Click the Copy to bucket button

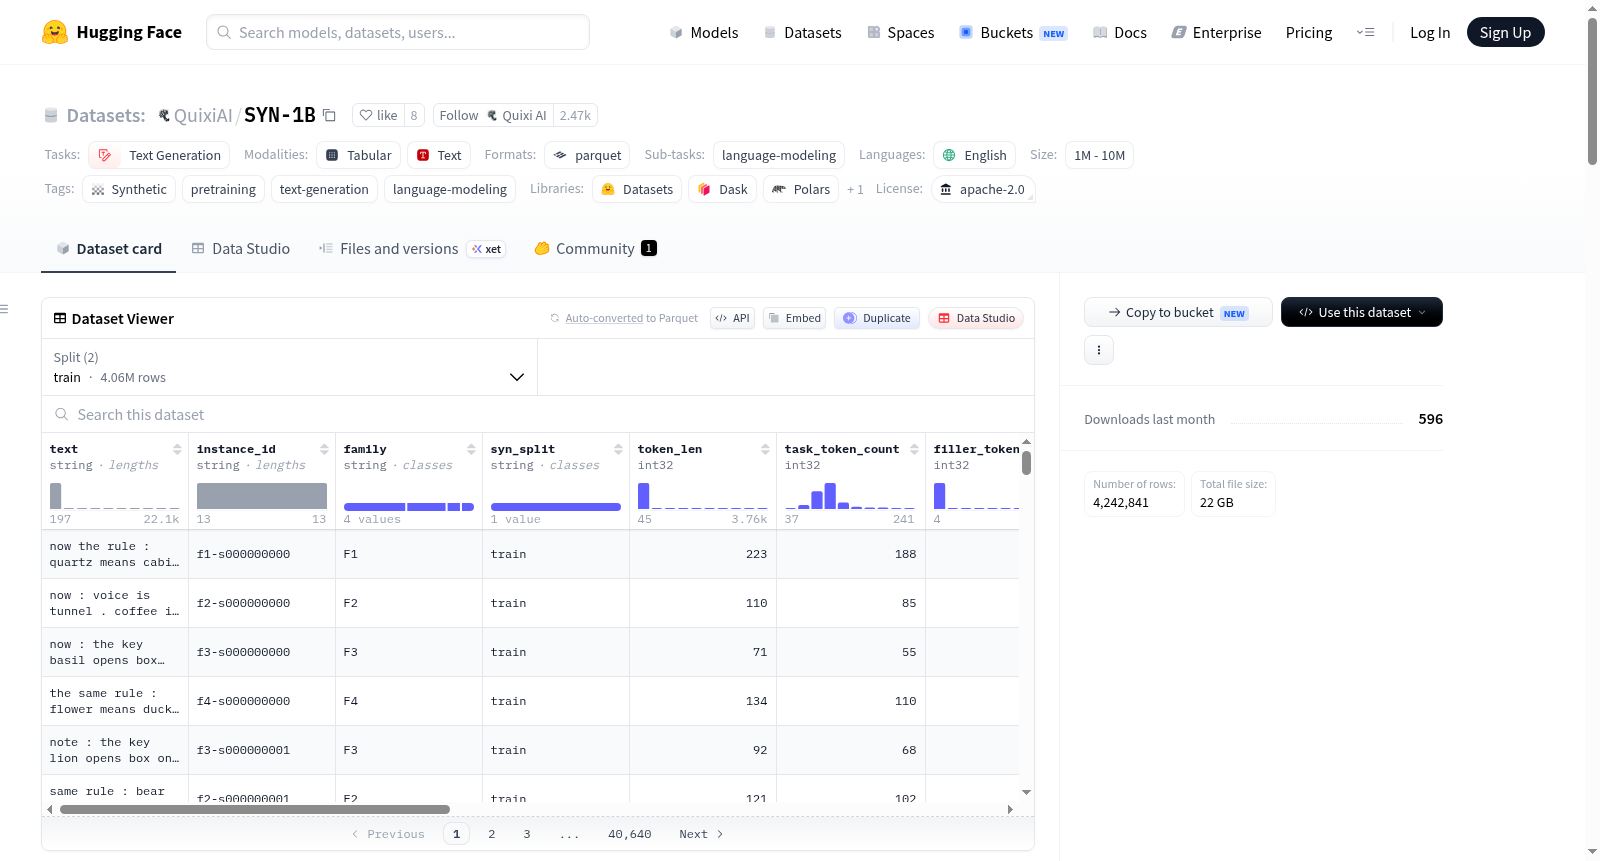[1178, 312]
